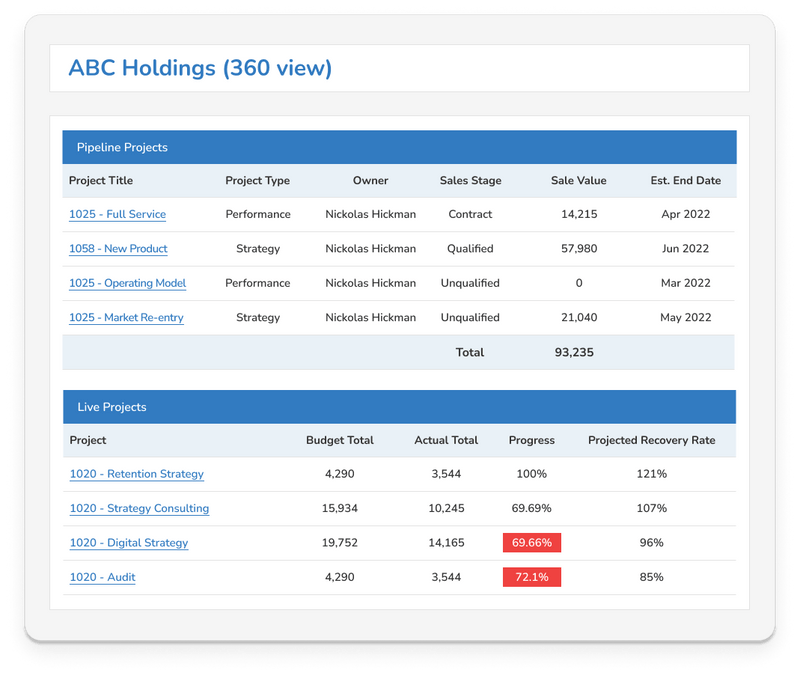Open the 1020 - Retention Strategy project
The width and height of the screenshot is (800, 676).
pos(137,474)
